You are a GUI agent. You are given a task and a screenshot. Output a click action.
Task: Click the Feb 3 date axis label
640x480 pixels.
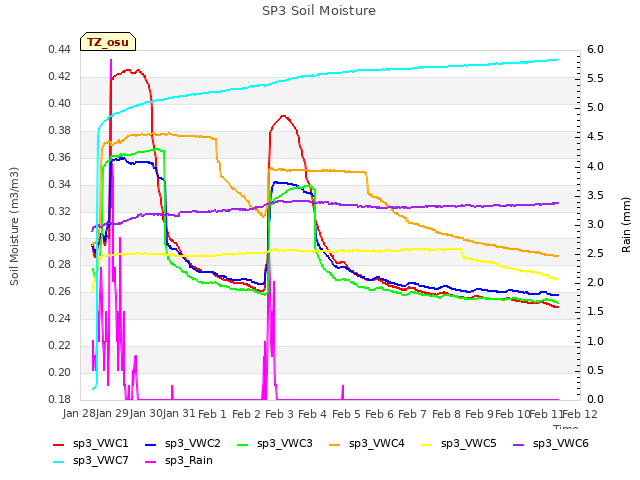click(x=279, y=414)
